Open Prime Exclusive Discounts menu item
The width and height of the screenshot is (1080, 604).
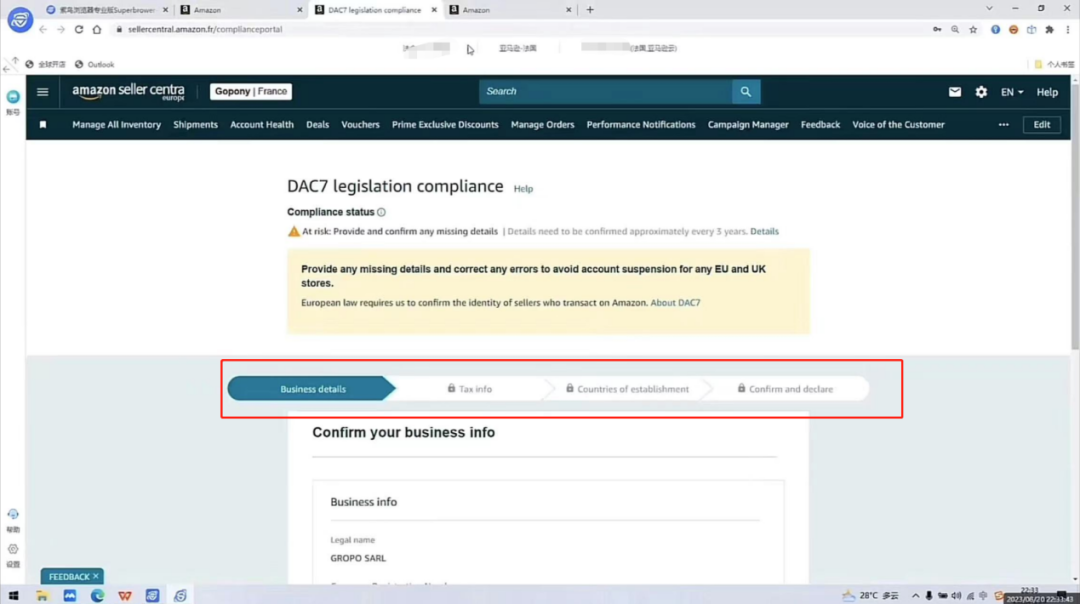[445, 125]
